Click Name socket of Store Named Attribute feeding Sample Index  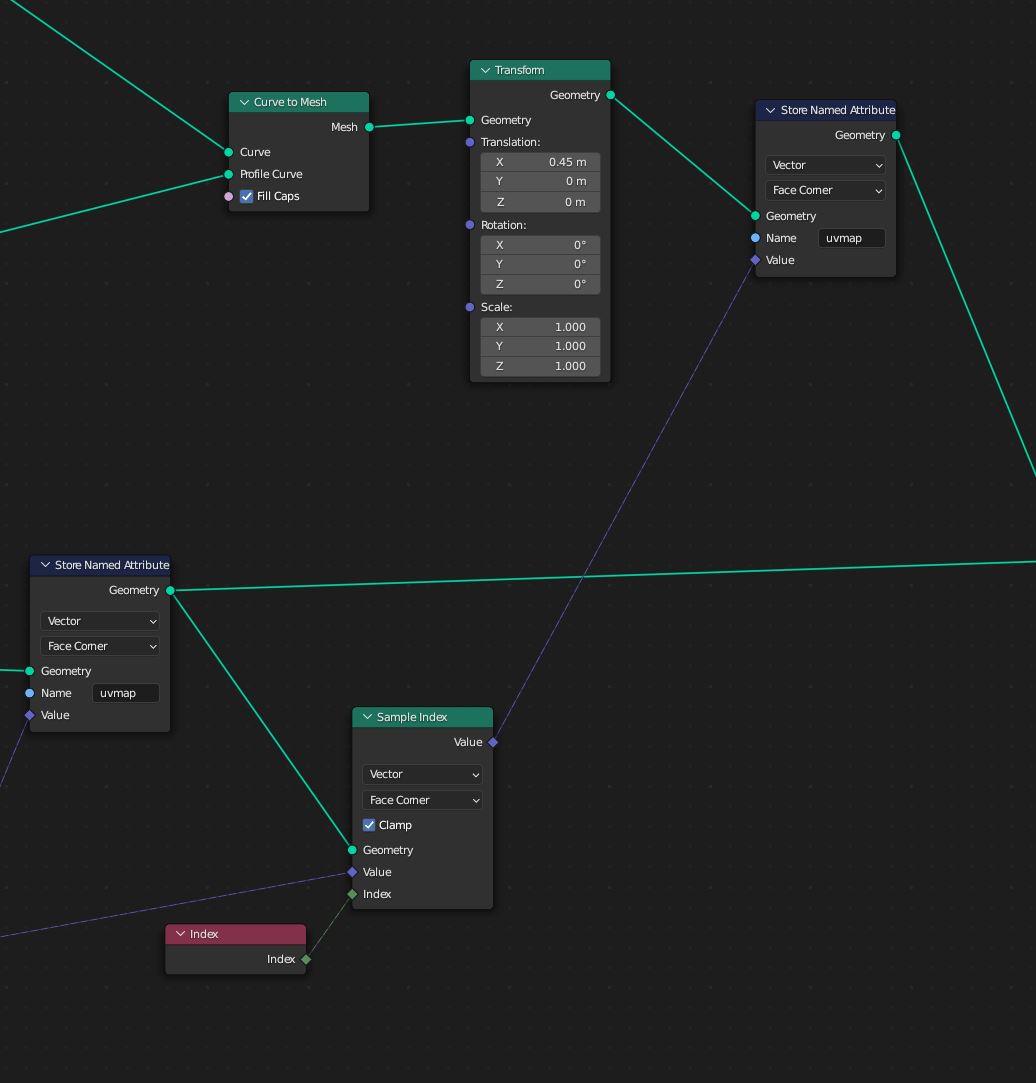pyautogui.click(x=30, y=693)
